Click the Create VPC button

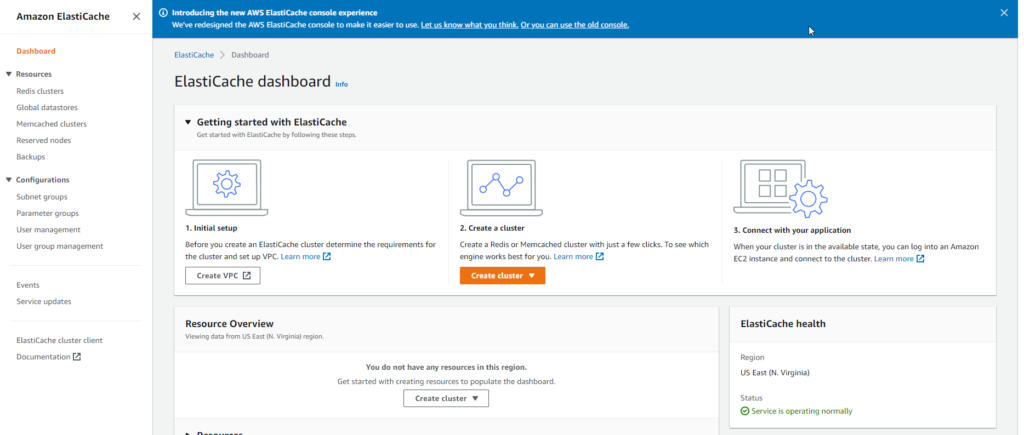(x=223, y=276)
